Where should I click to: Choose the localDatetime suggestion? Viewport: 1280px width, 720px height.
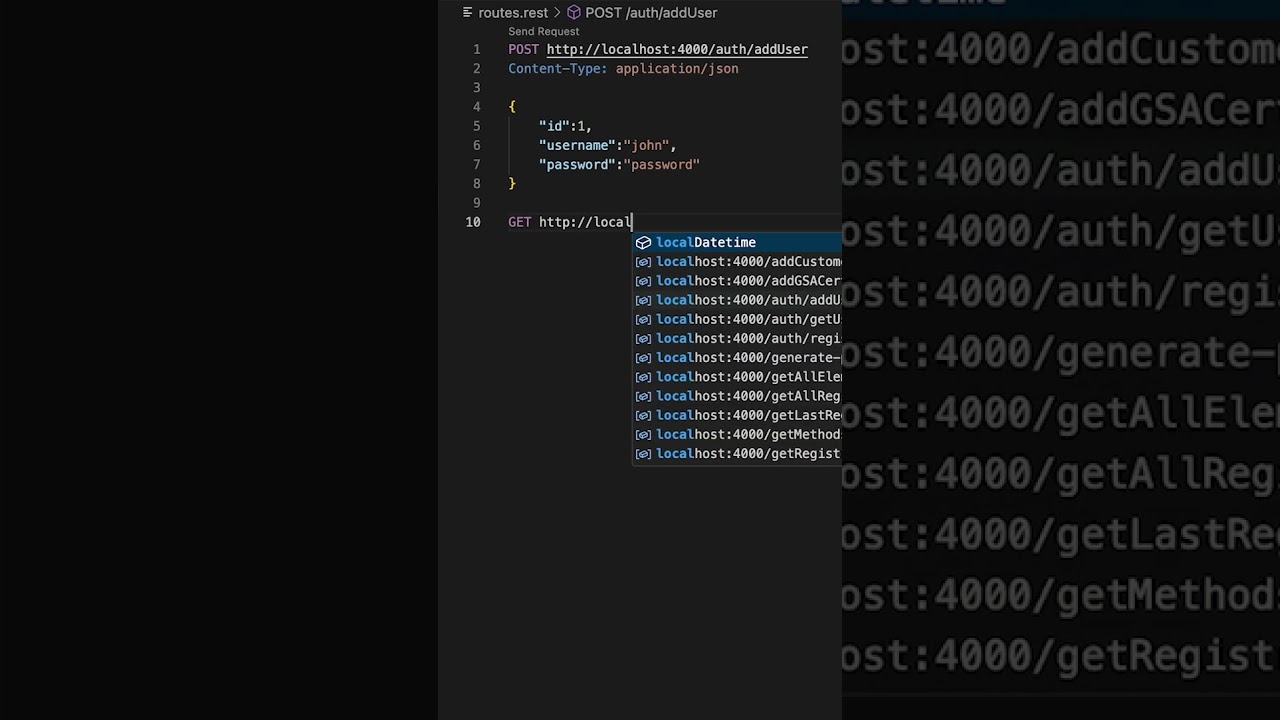[x=737, y=242]
